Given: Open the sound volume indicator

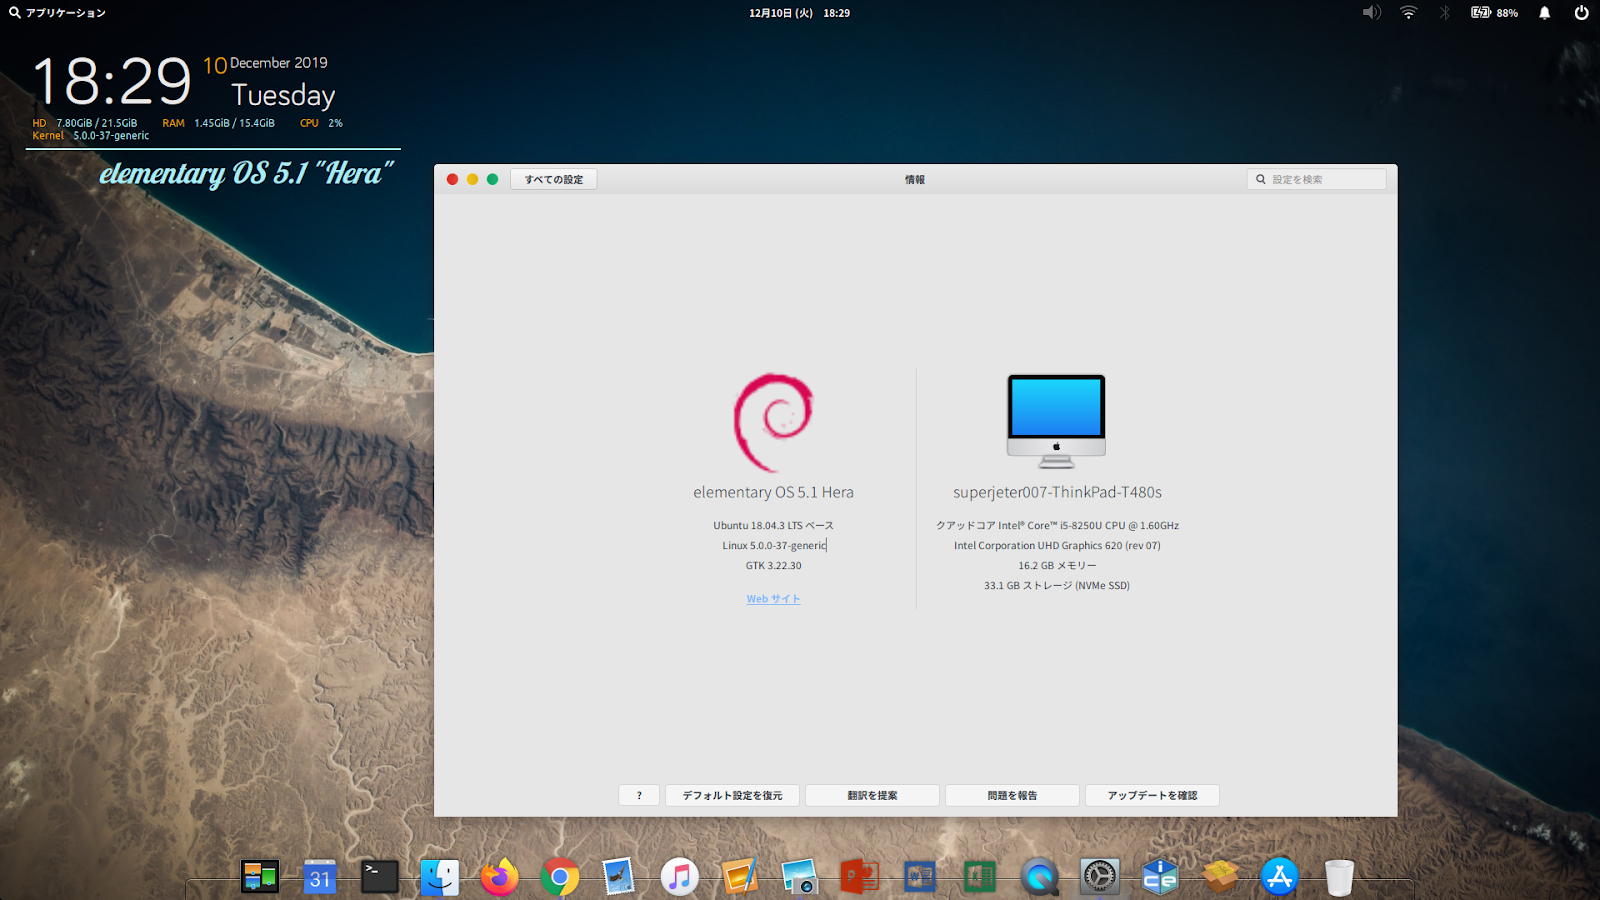Looking at the screenshot, I should pyautogui.click(x=1371, y=13).
